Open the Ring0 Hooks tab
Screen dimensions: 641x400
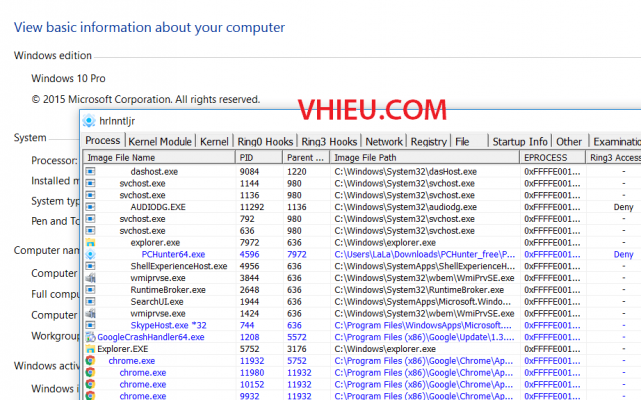click(264, 142)
